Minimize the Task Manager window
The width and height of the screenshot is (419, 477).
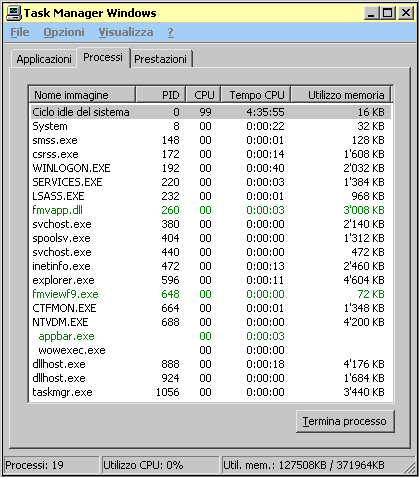(x=372, y=13)
